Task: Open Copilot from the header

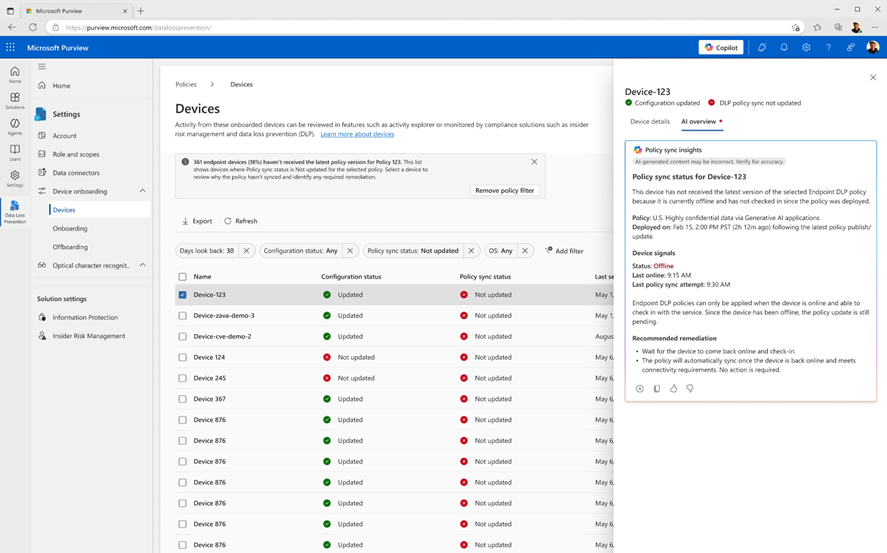Action: pos(721,47)
